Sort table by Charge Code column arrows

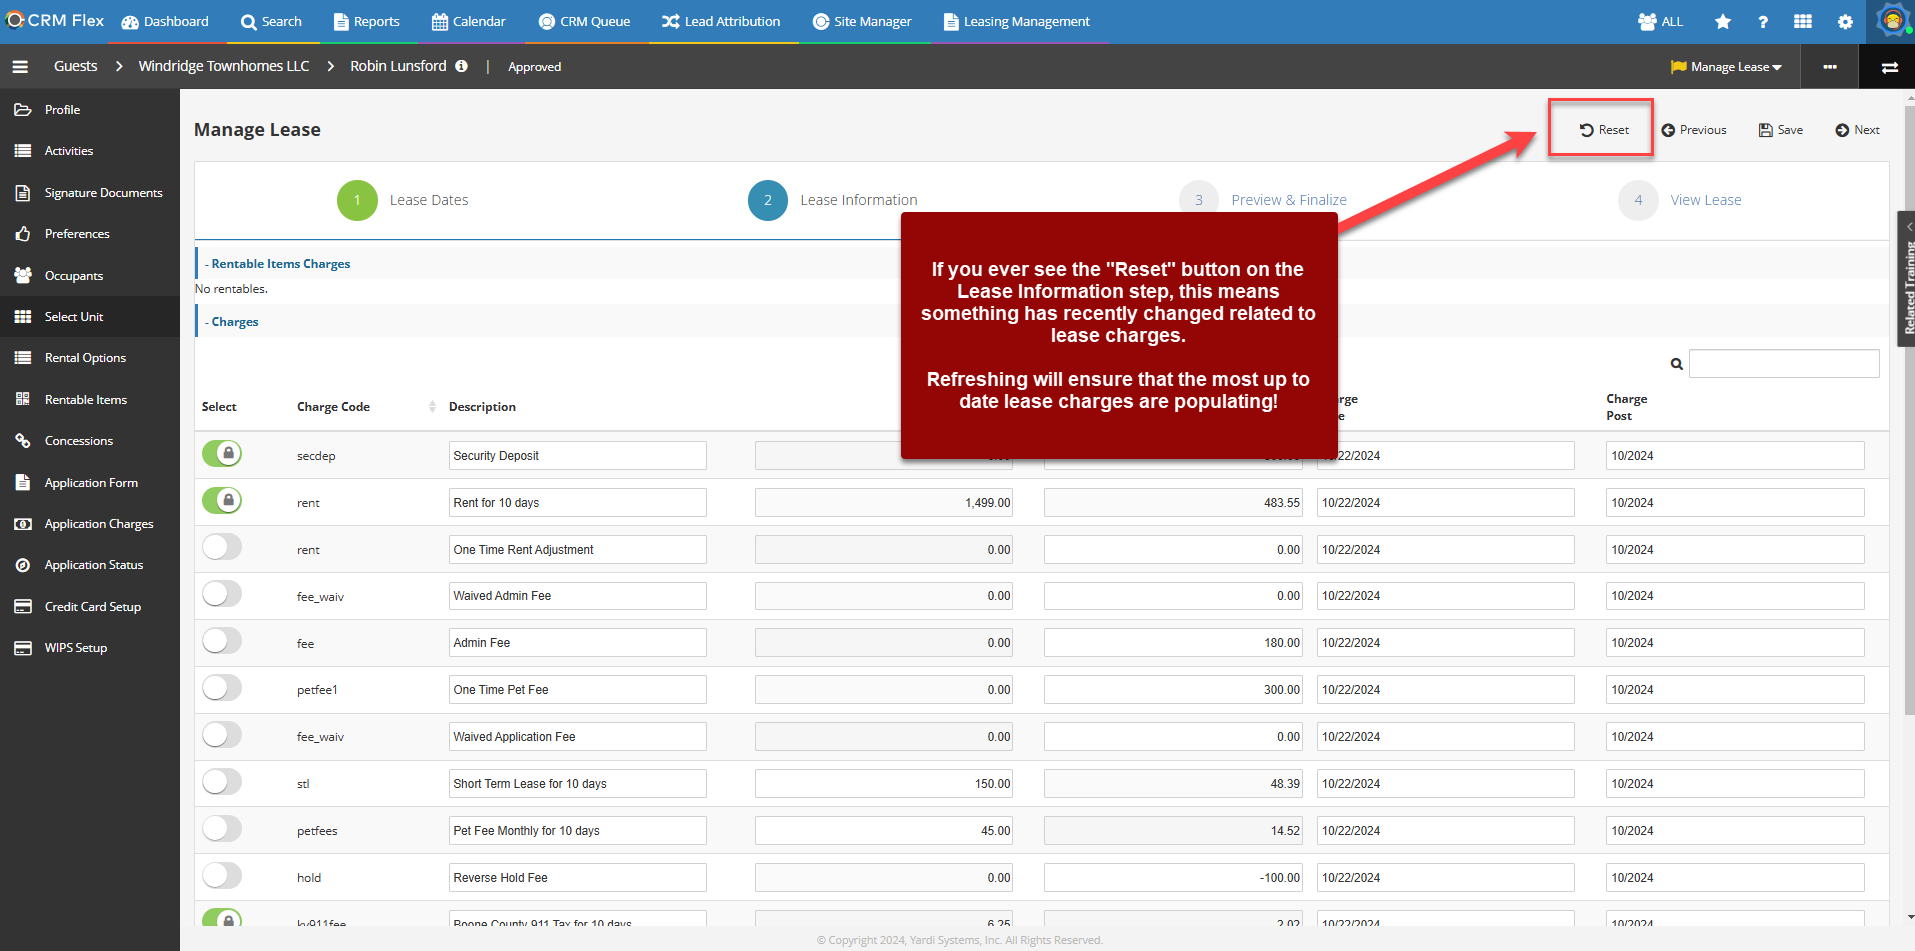pos(432,407)
